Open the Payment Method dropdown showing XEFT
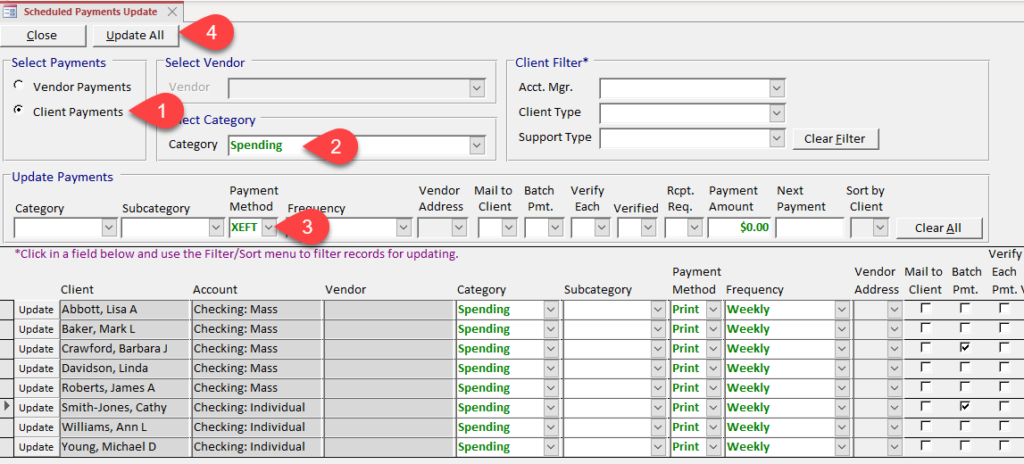The height and width of the screenshot is (464, 1024). pyautogui.click(x=269, y=227)
